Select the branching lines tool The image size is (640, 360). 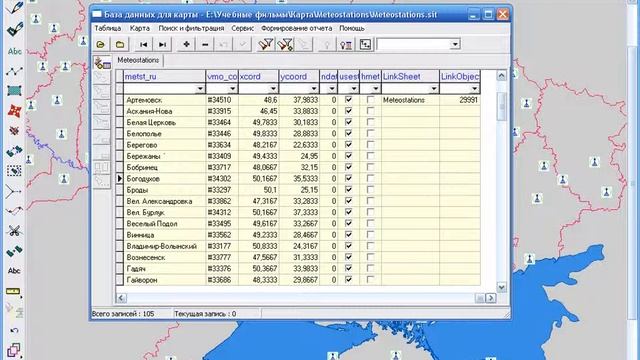[13, 191]
